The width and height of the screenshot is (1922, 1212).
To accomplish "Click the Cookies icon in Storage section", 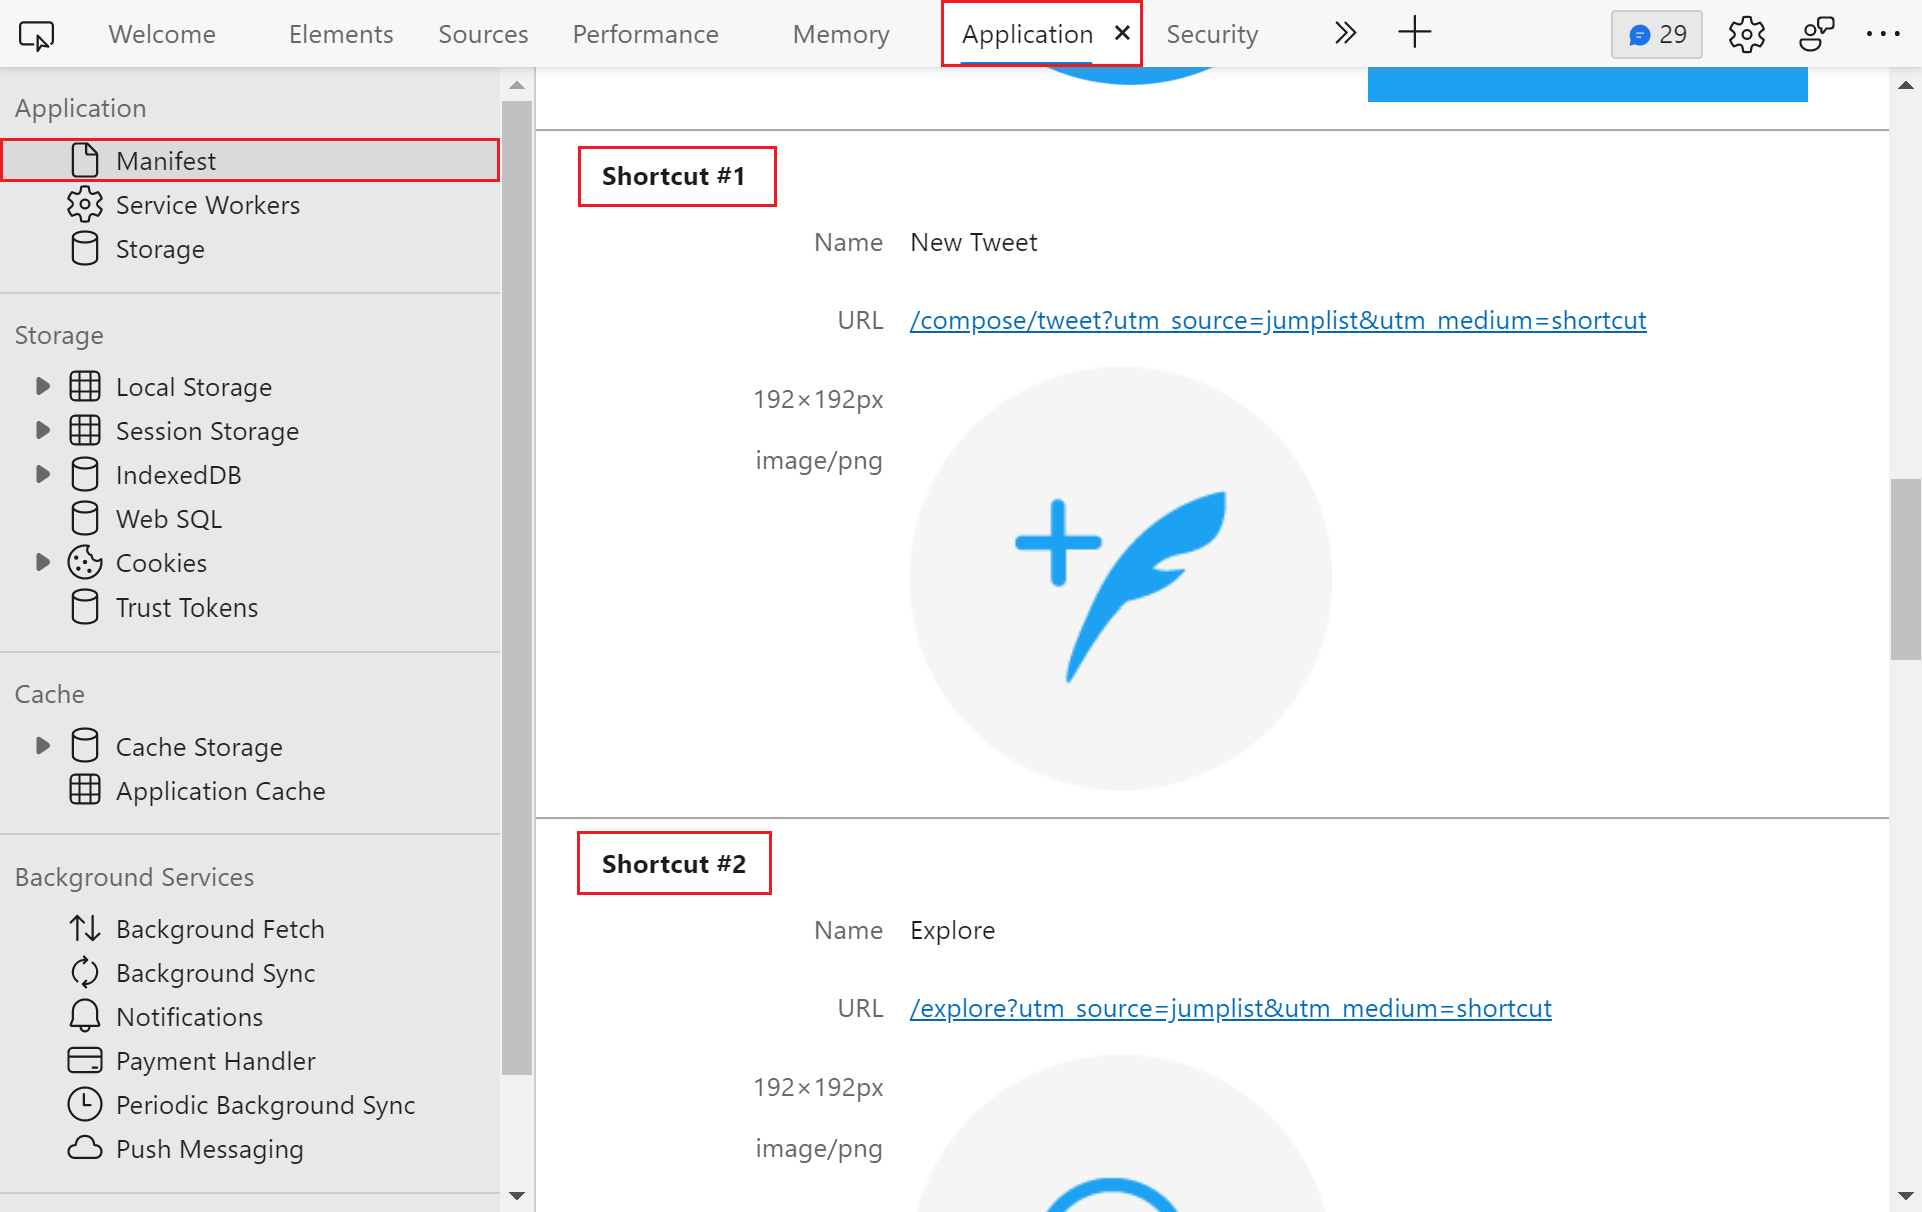I will [x=87, y=563].
